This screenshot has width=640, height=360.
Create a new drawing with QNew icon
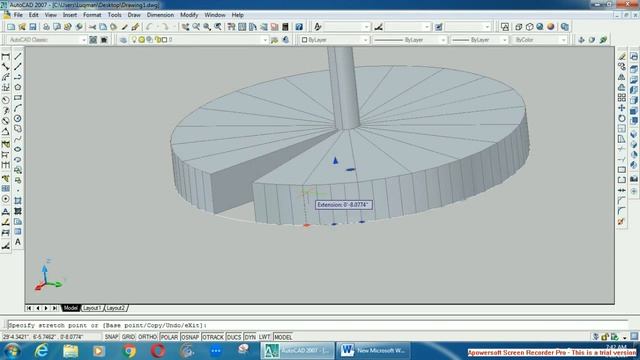coord(11,27)
